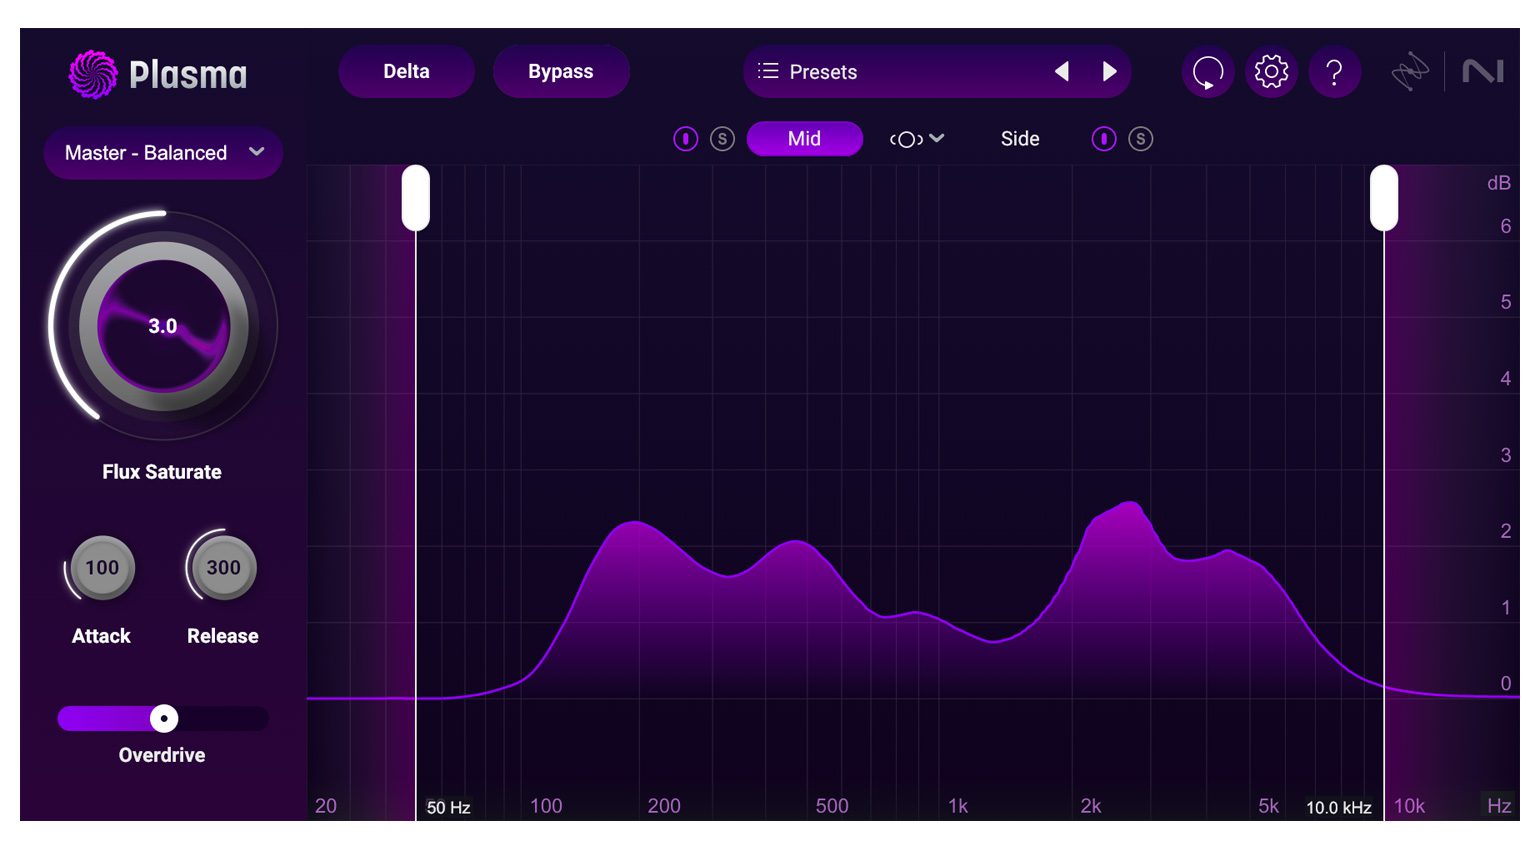Click the Attack knob showing 100
This screenshot has width=1540, height=850.
[102, 568]
